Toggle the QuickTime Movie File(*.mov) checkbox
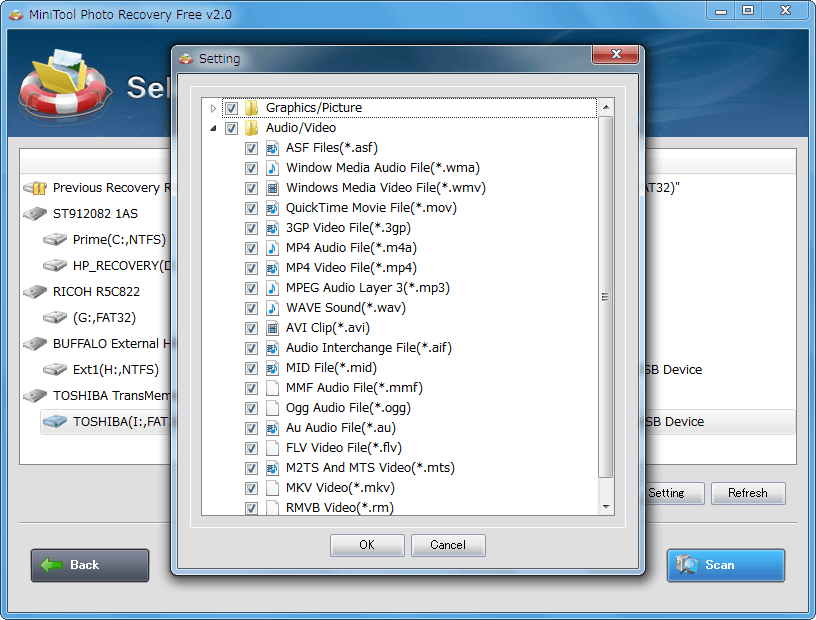Viewport: 816px width, 620px height. [x=251, y=208]
